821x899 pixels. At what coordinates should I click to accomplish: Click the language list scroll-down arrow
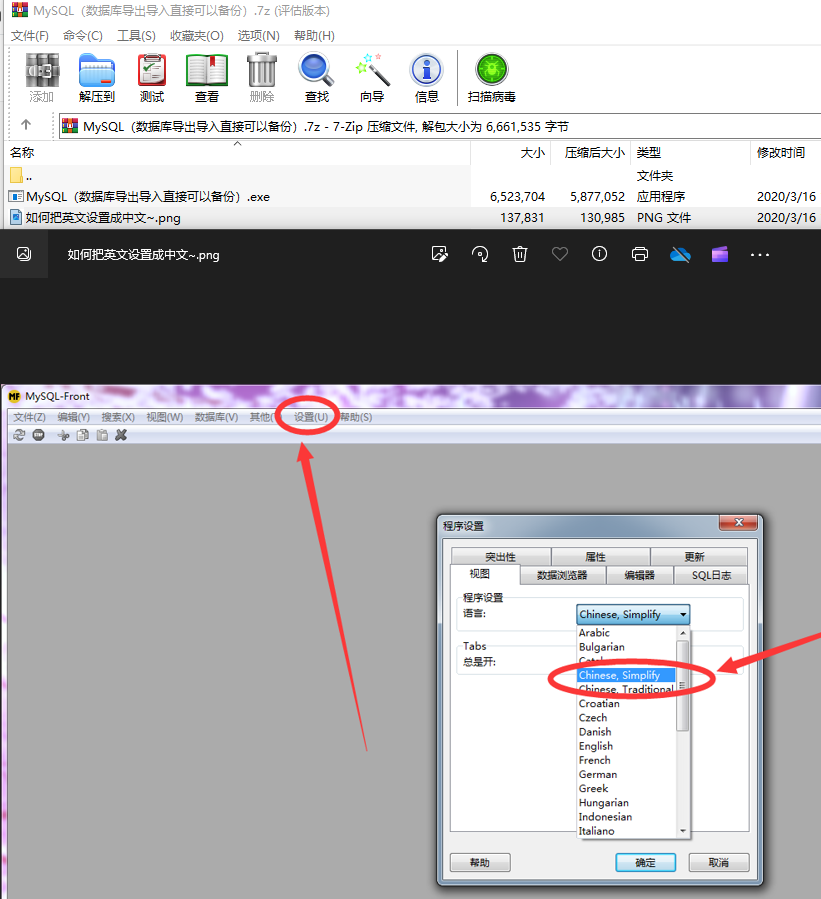[x=682, y=831]
